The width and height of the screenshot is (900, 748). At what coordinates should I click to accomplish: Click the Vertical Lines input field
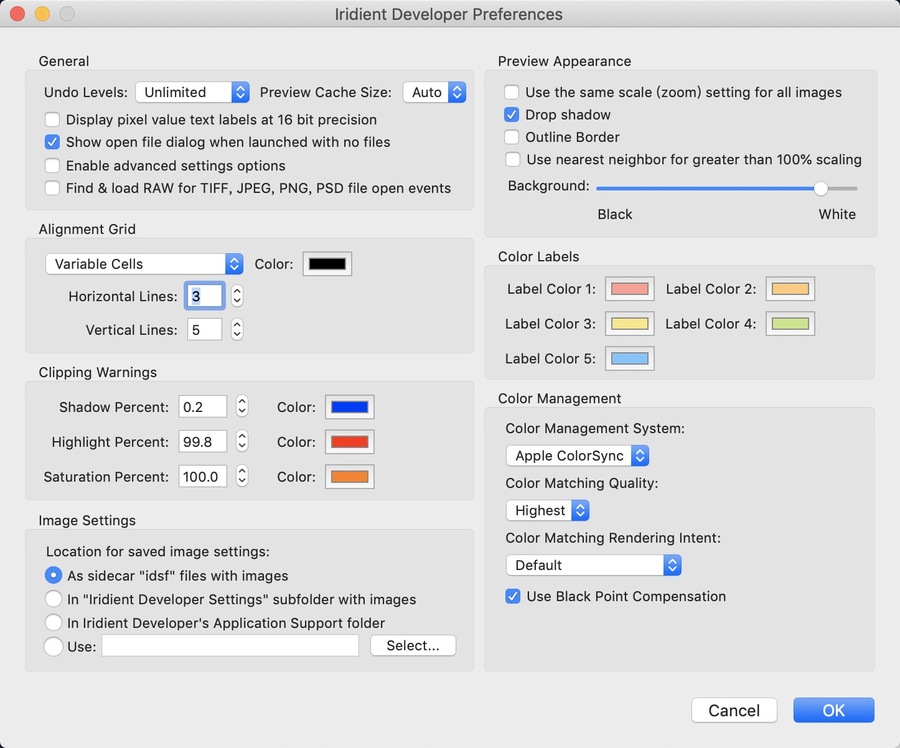(x=204, y=330)
